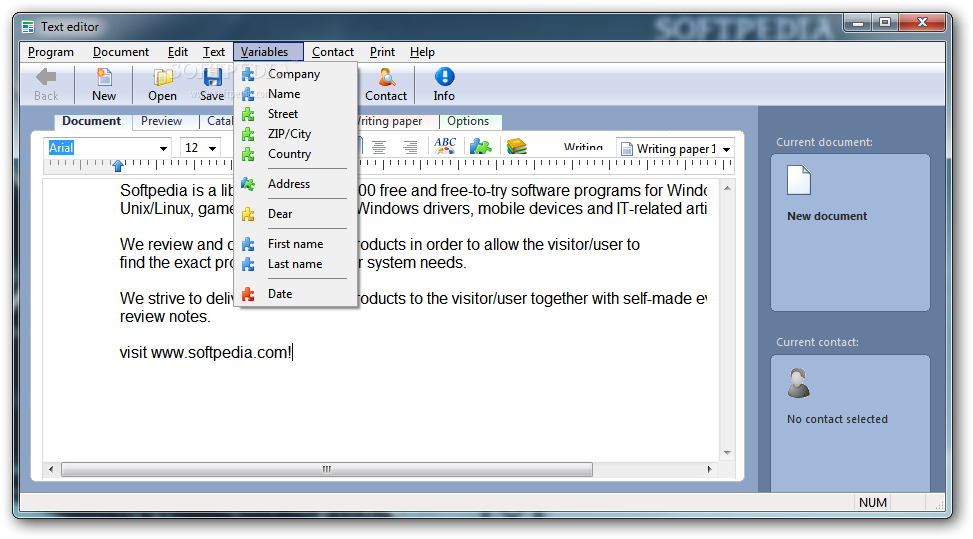Save the document with the Save icon

pos(212,85)
